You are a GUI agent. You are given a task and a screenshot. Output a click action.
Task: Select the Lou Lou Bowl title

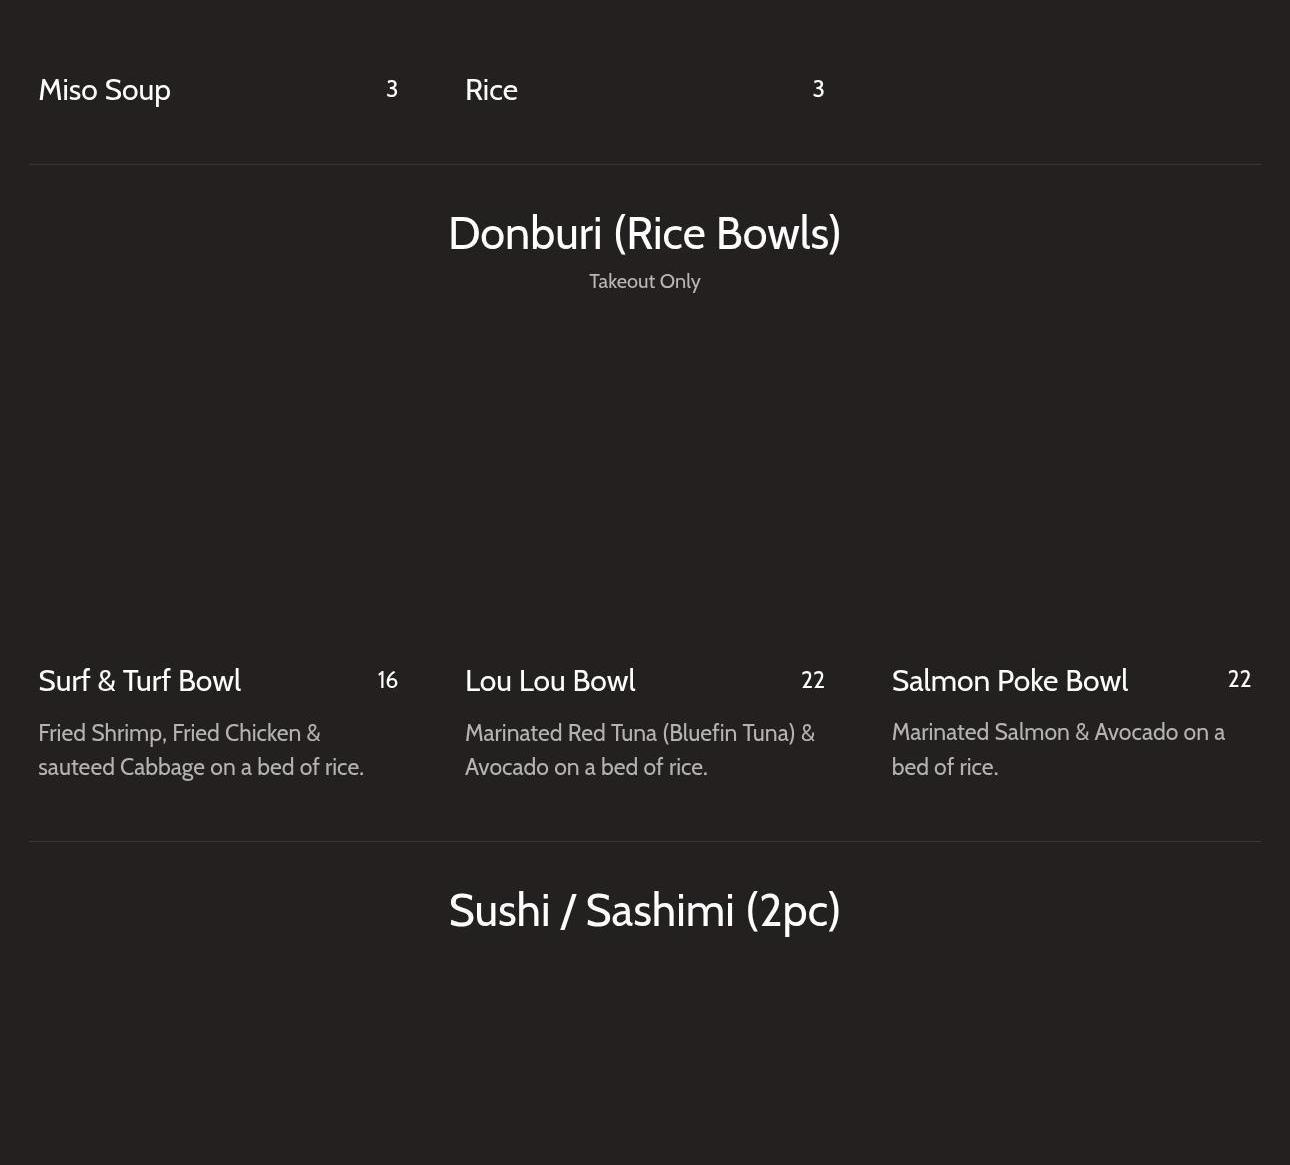pos(550,681)
